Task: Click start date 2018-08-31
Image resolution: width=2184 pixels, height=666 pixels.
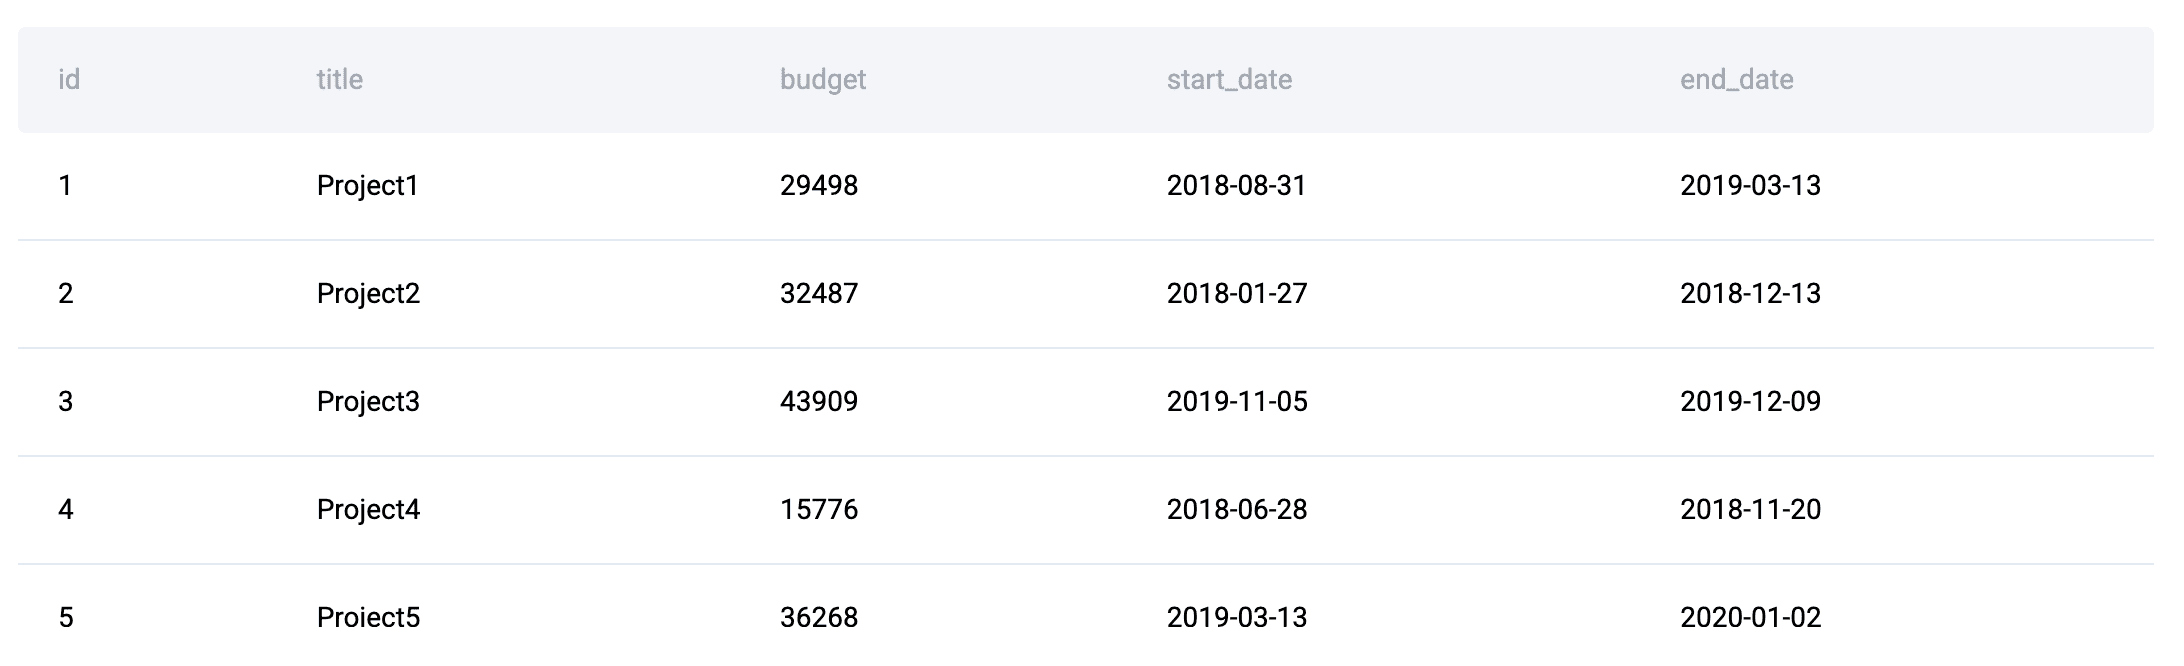Action: (1236, 186)
